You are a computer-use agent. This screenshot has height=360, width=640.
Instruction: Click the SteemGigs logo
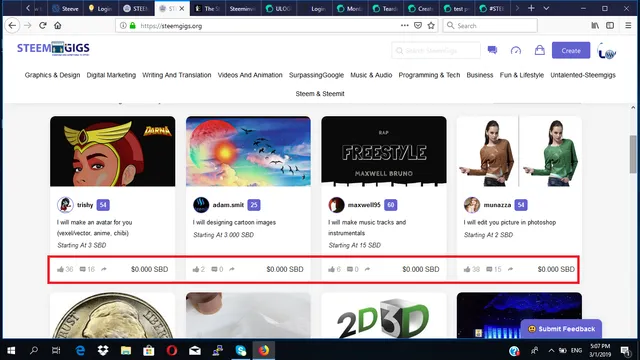(x=53, y=49)
